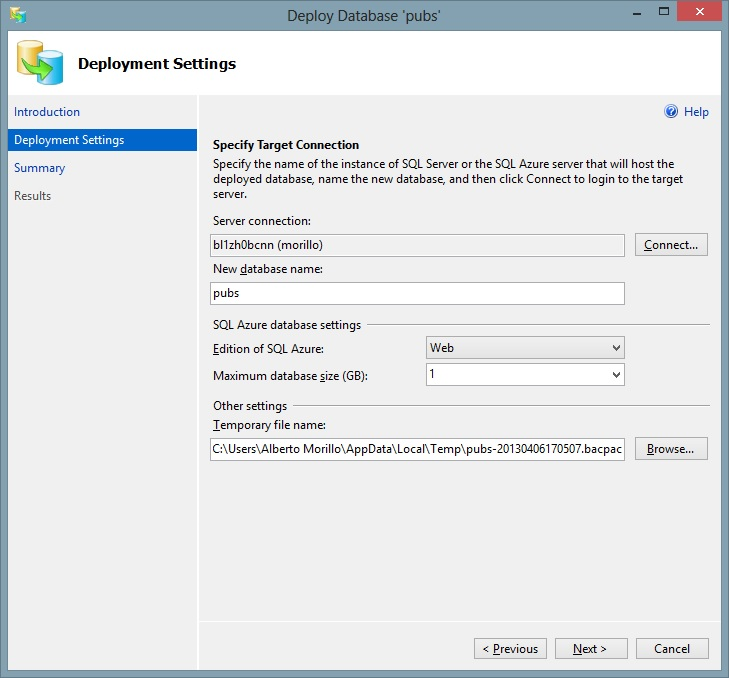
Task: Maximize the Deploy Database window
Action: [664, 12]
